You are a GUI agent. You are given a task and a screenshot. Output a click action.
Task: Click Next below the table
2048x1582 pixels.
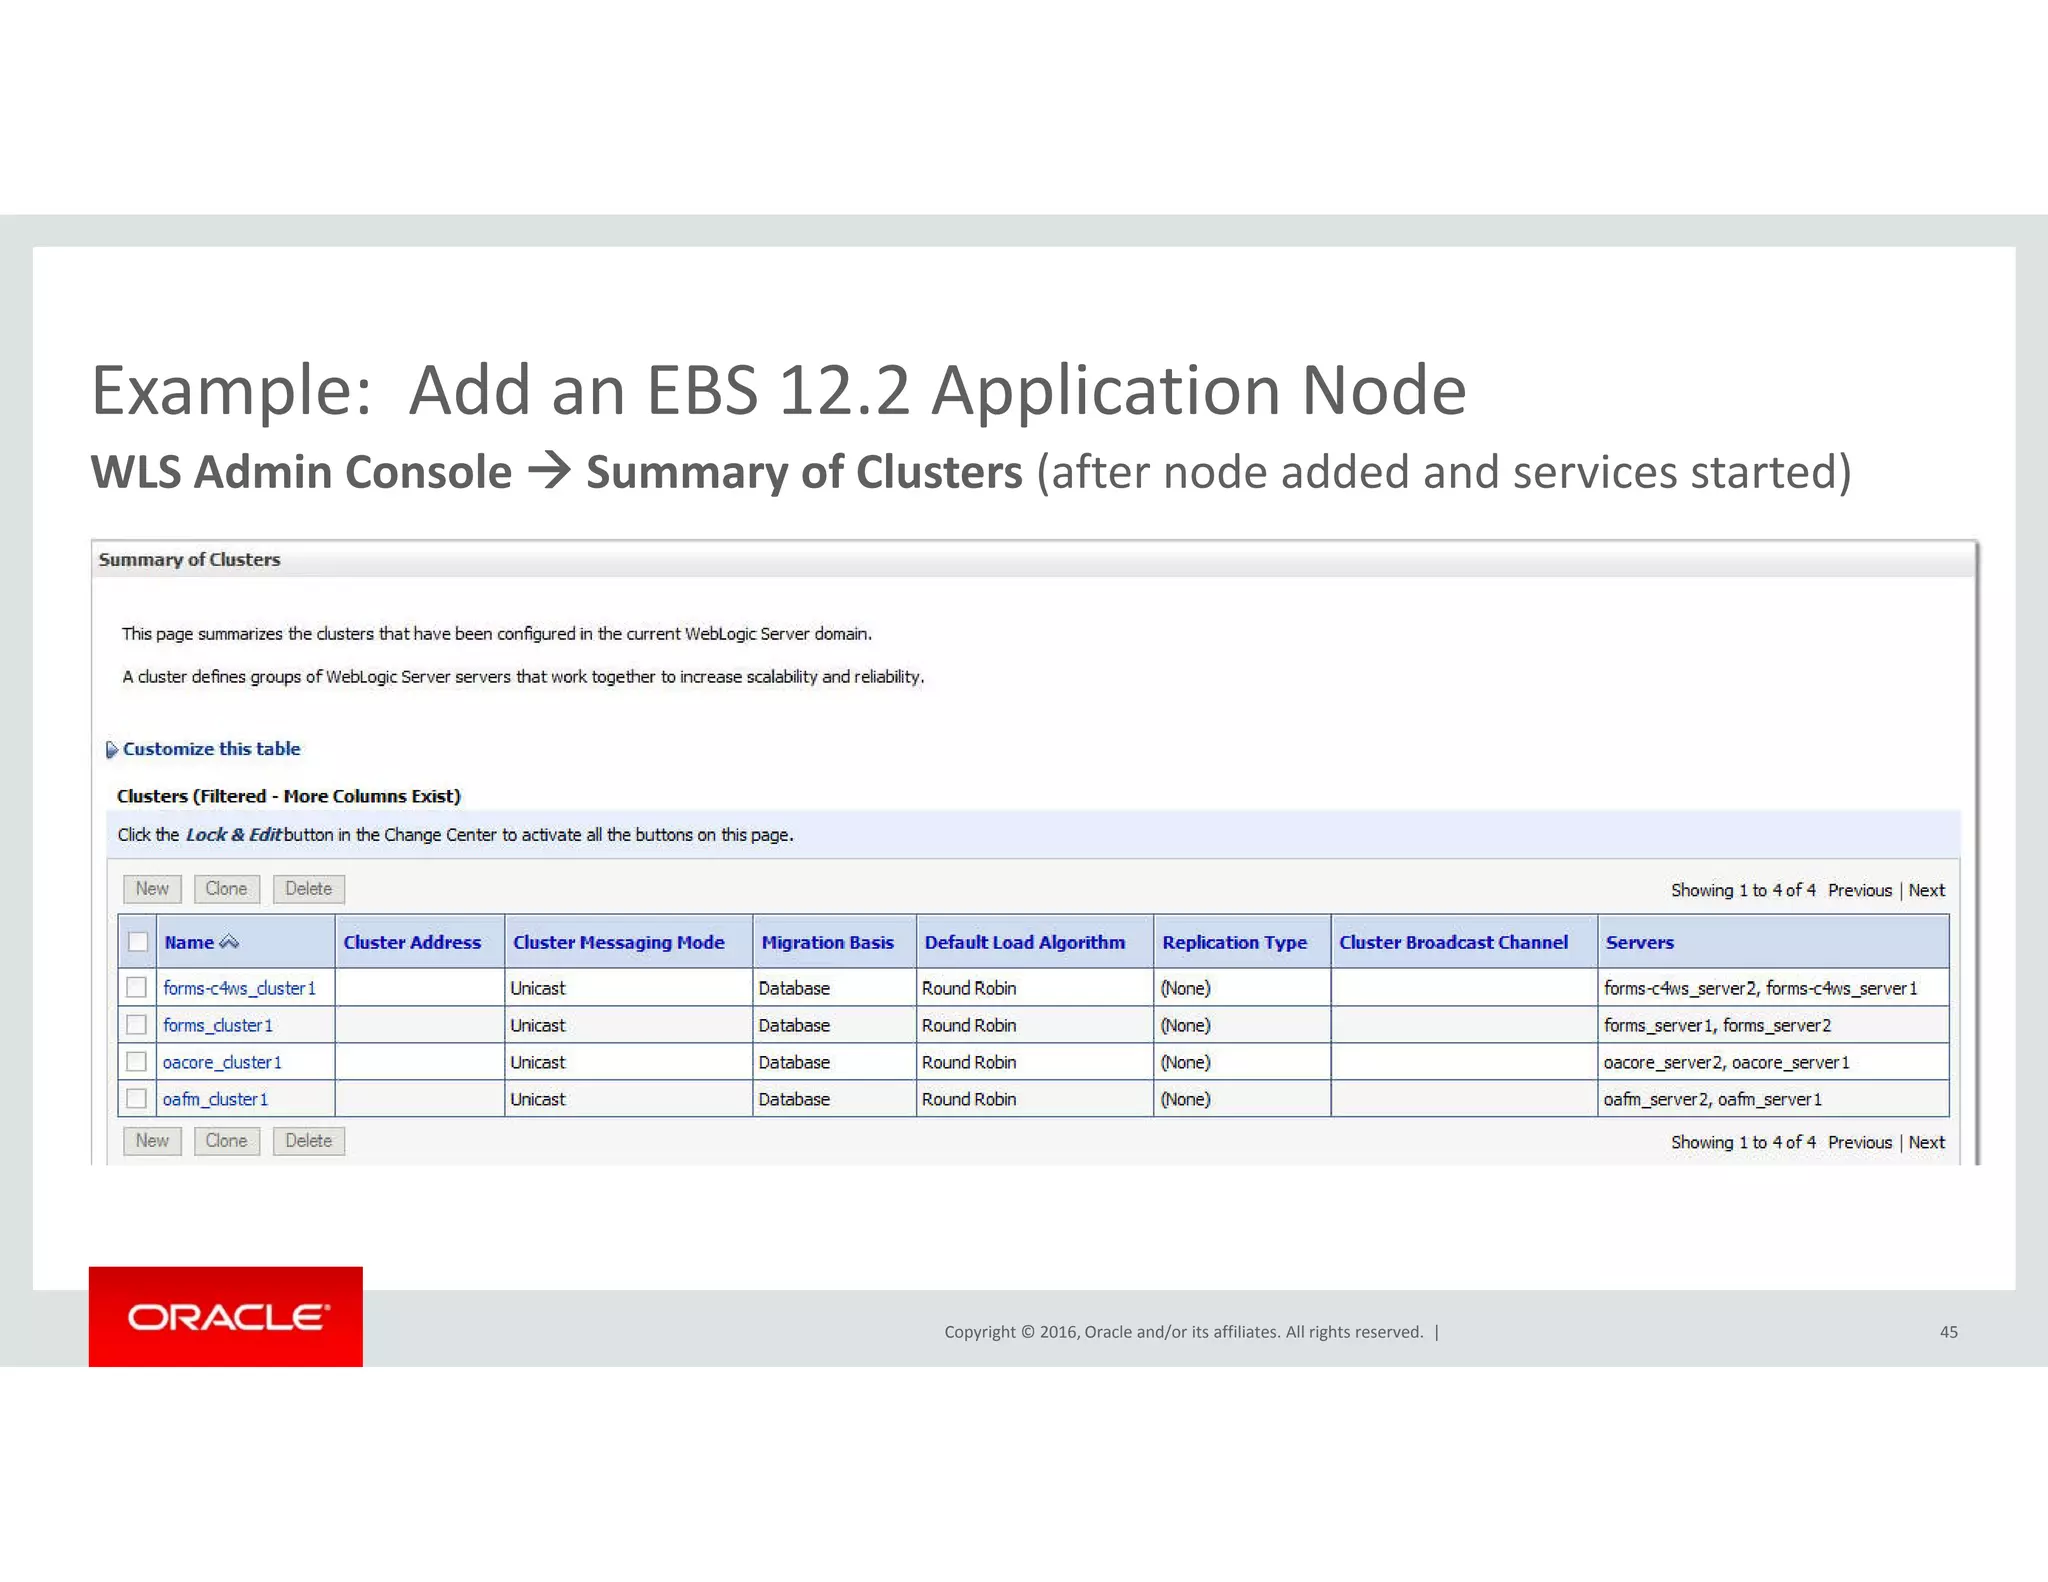point(1926,1142)
